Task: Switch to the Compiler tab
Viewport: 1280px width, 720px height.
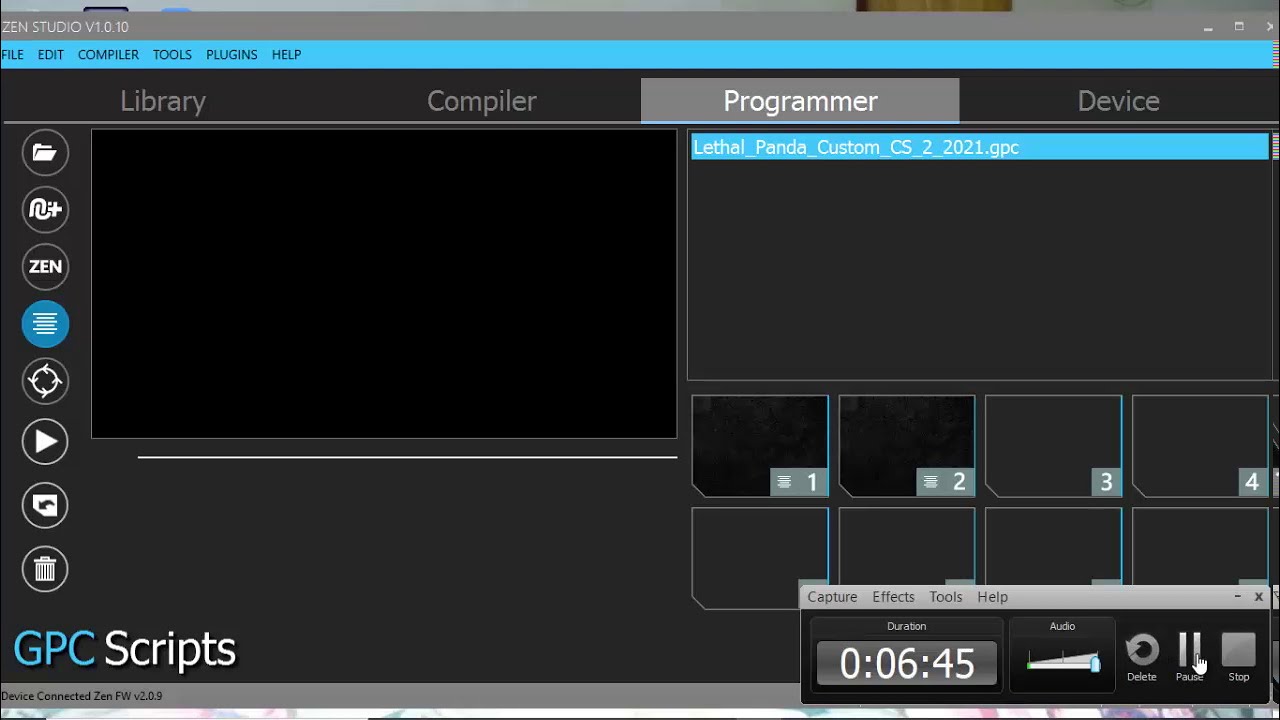Action: 482,101
